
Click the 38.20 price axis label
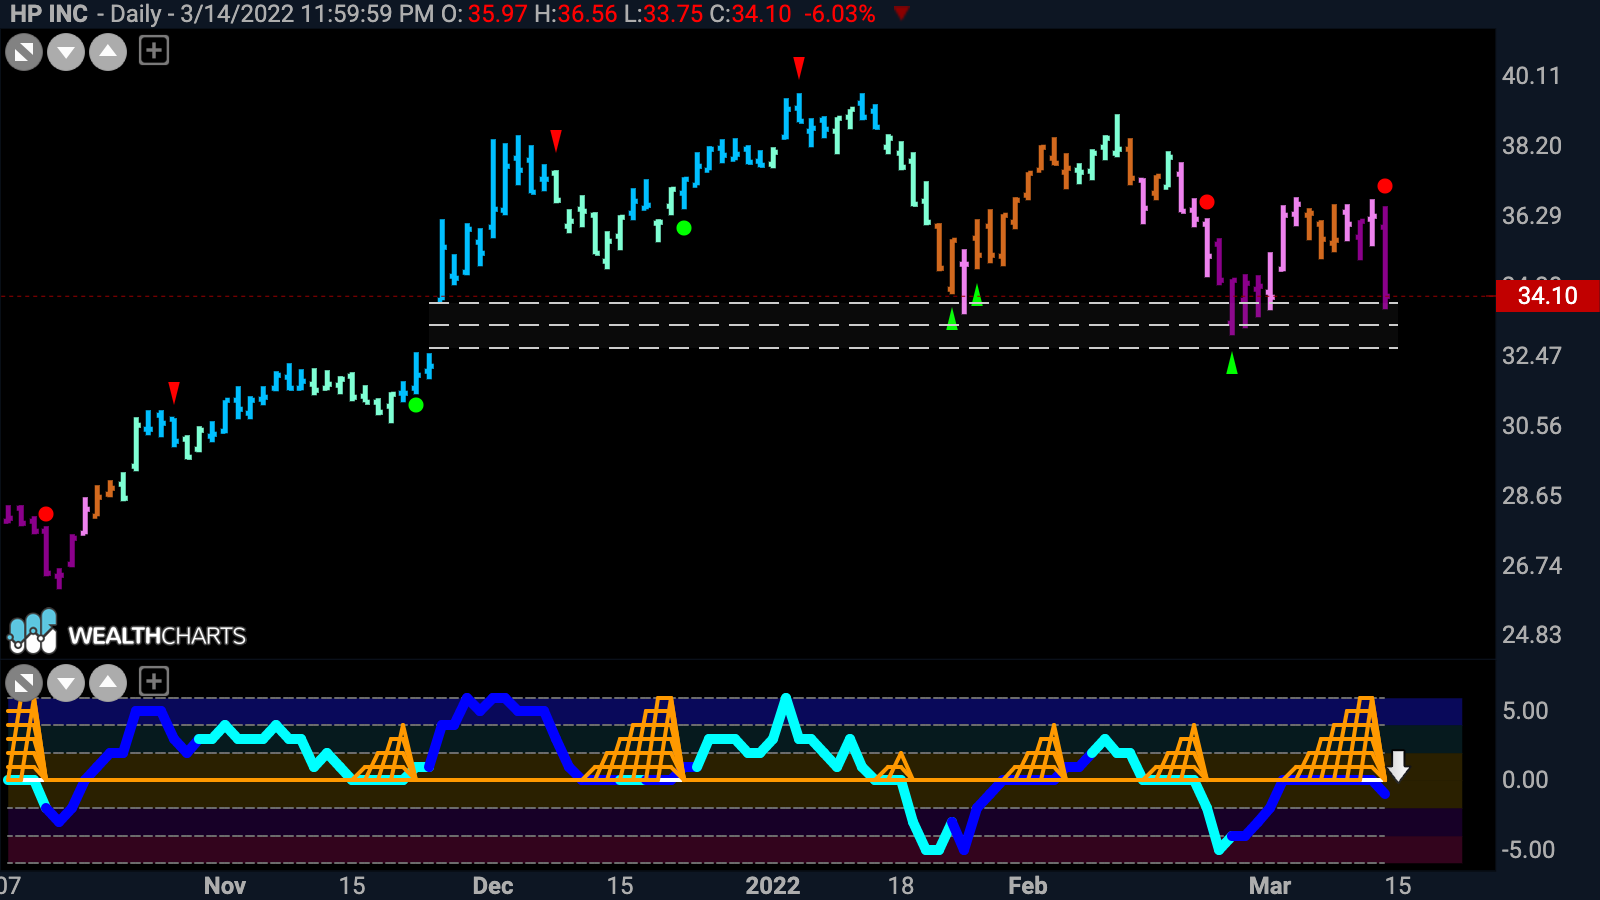pyautogui.click(x=1531, y=146)
